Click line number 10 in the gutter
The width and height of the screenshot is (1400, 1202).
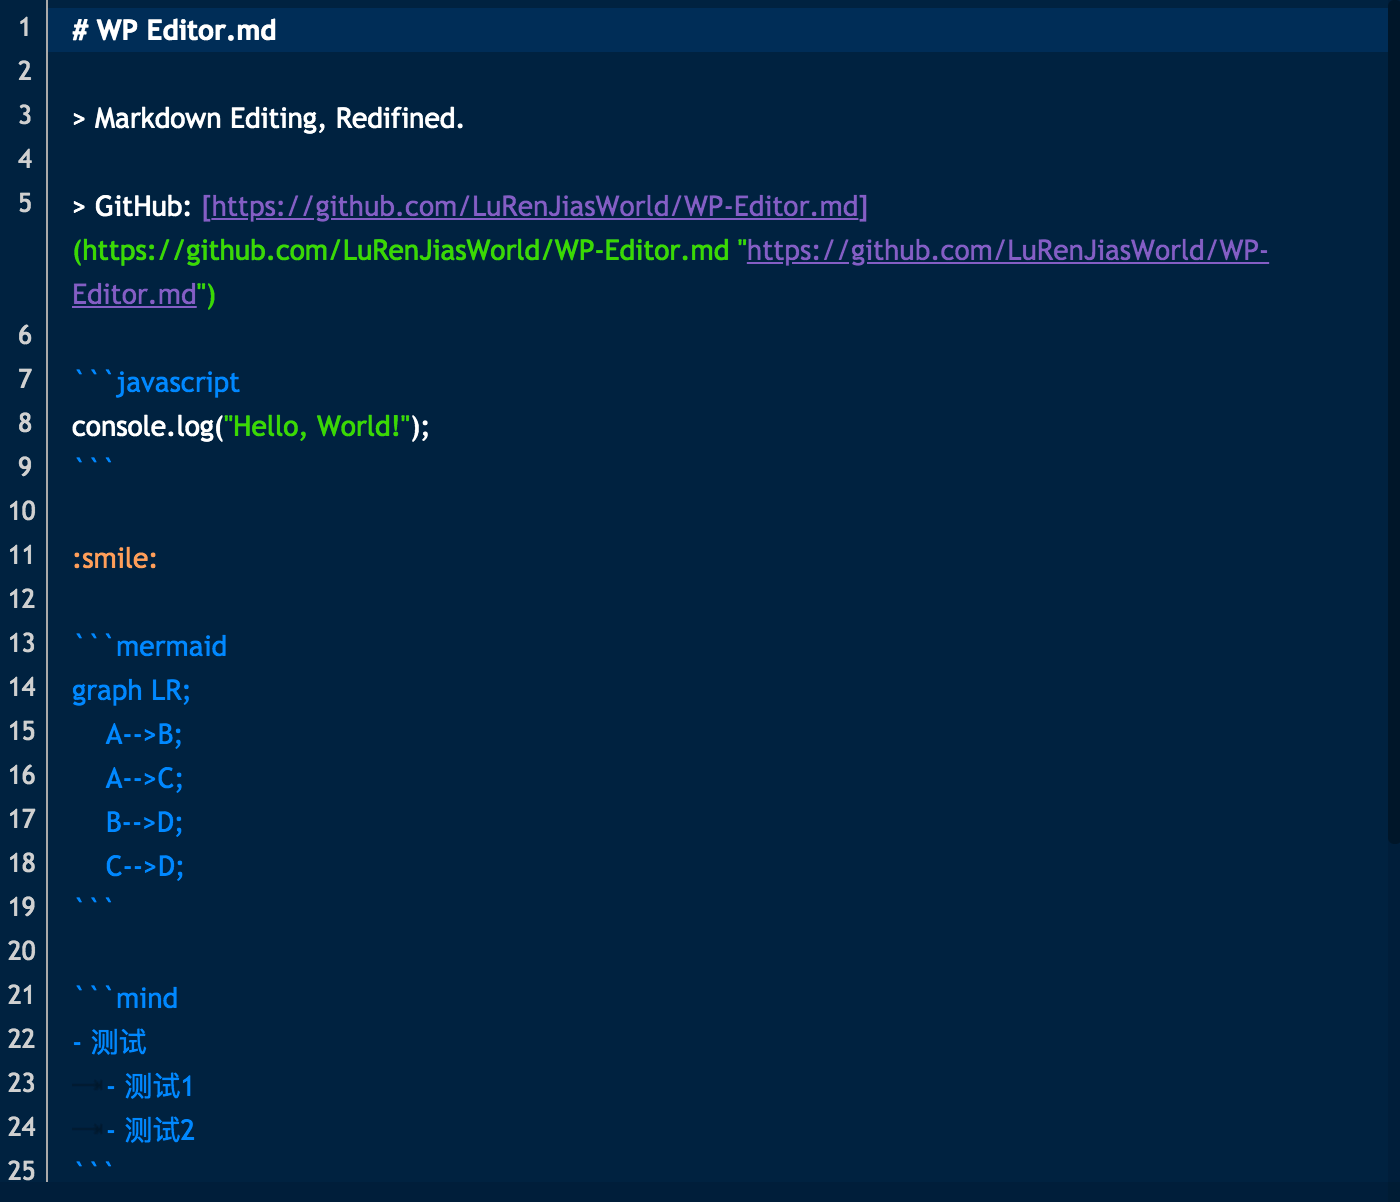22,511
